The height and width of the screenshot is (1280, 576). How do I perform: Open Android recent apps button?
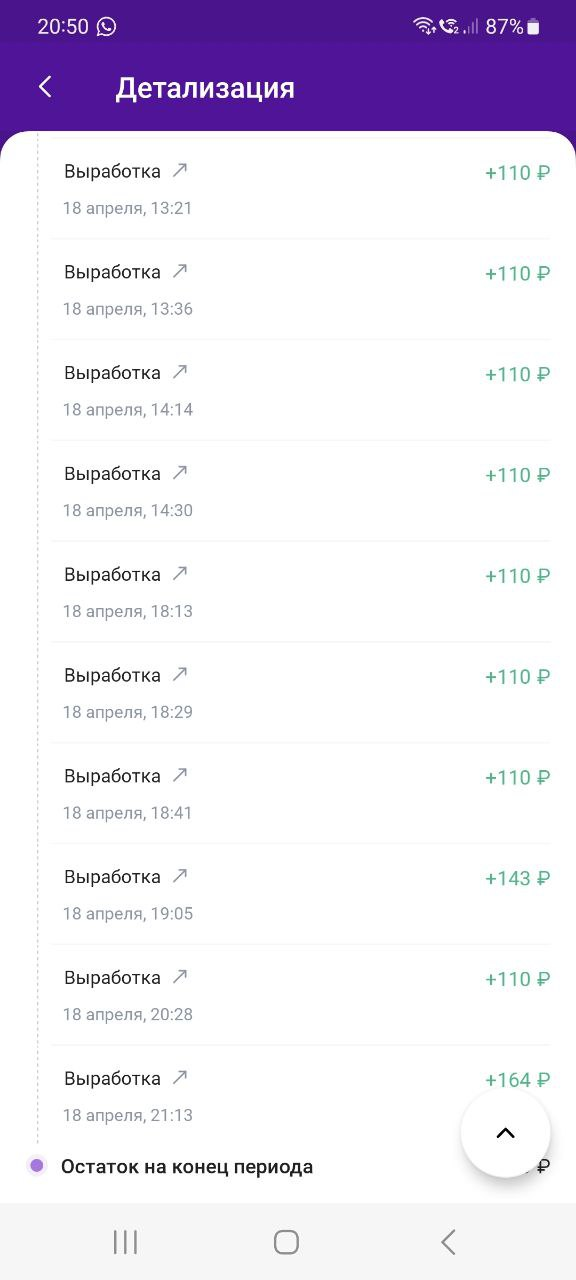125,1242
